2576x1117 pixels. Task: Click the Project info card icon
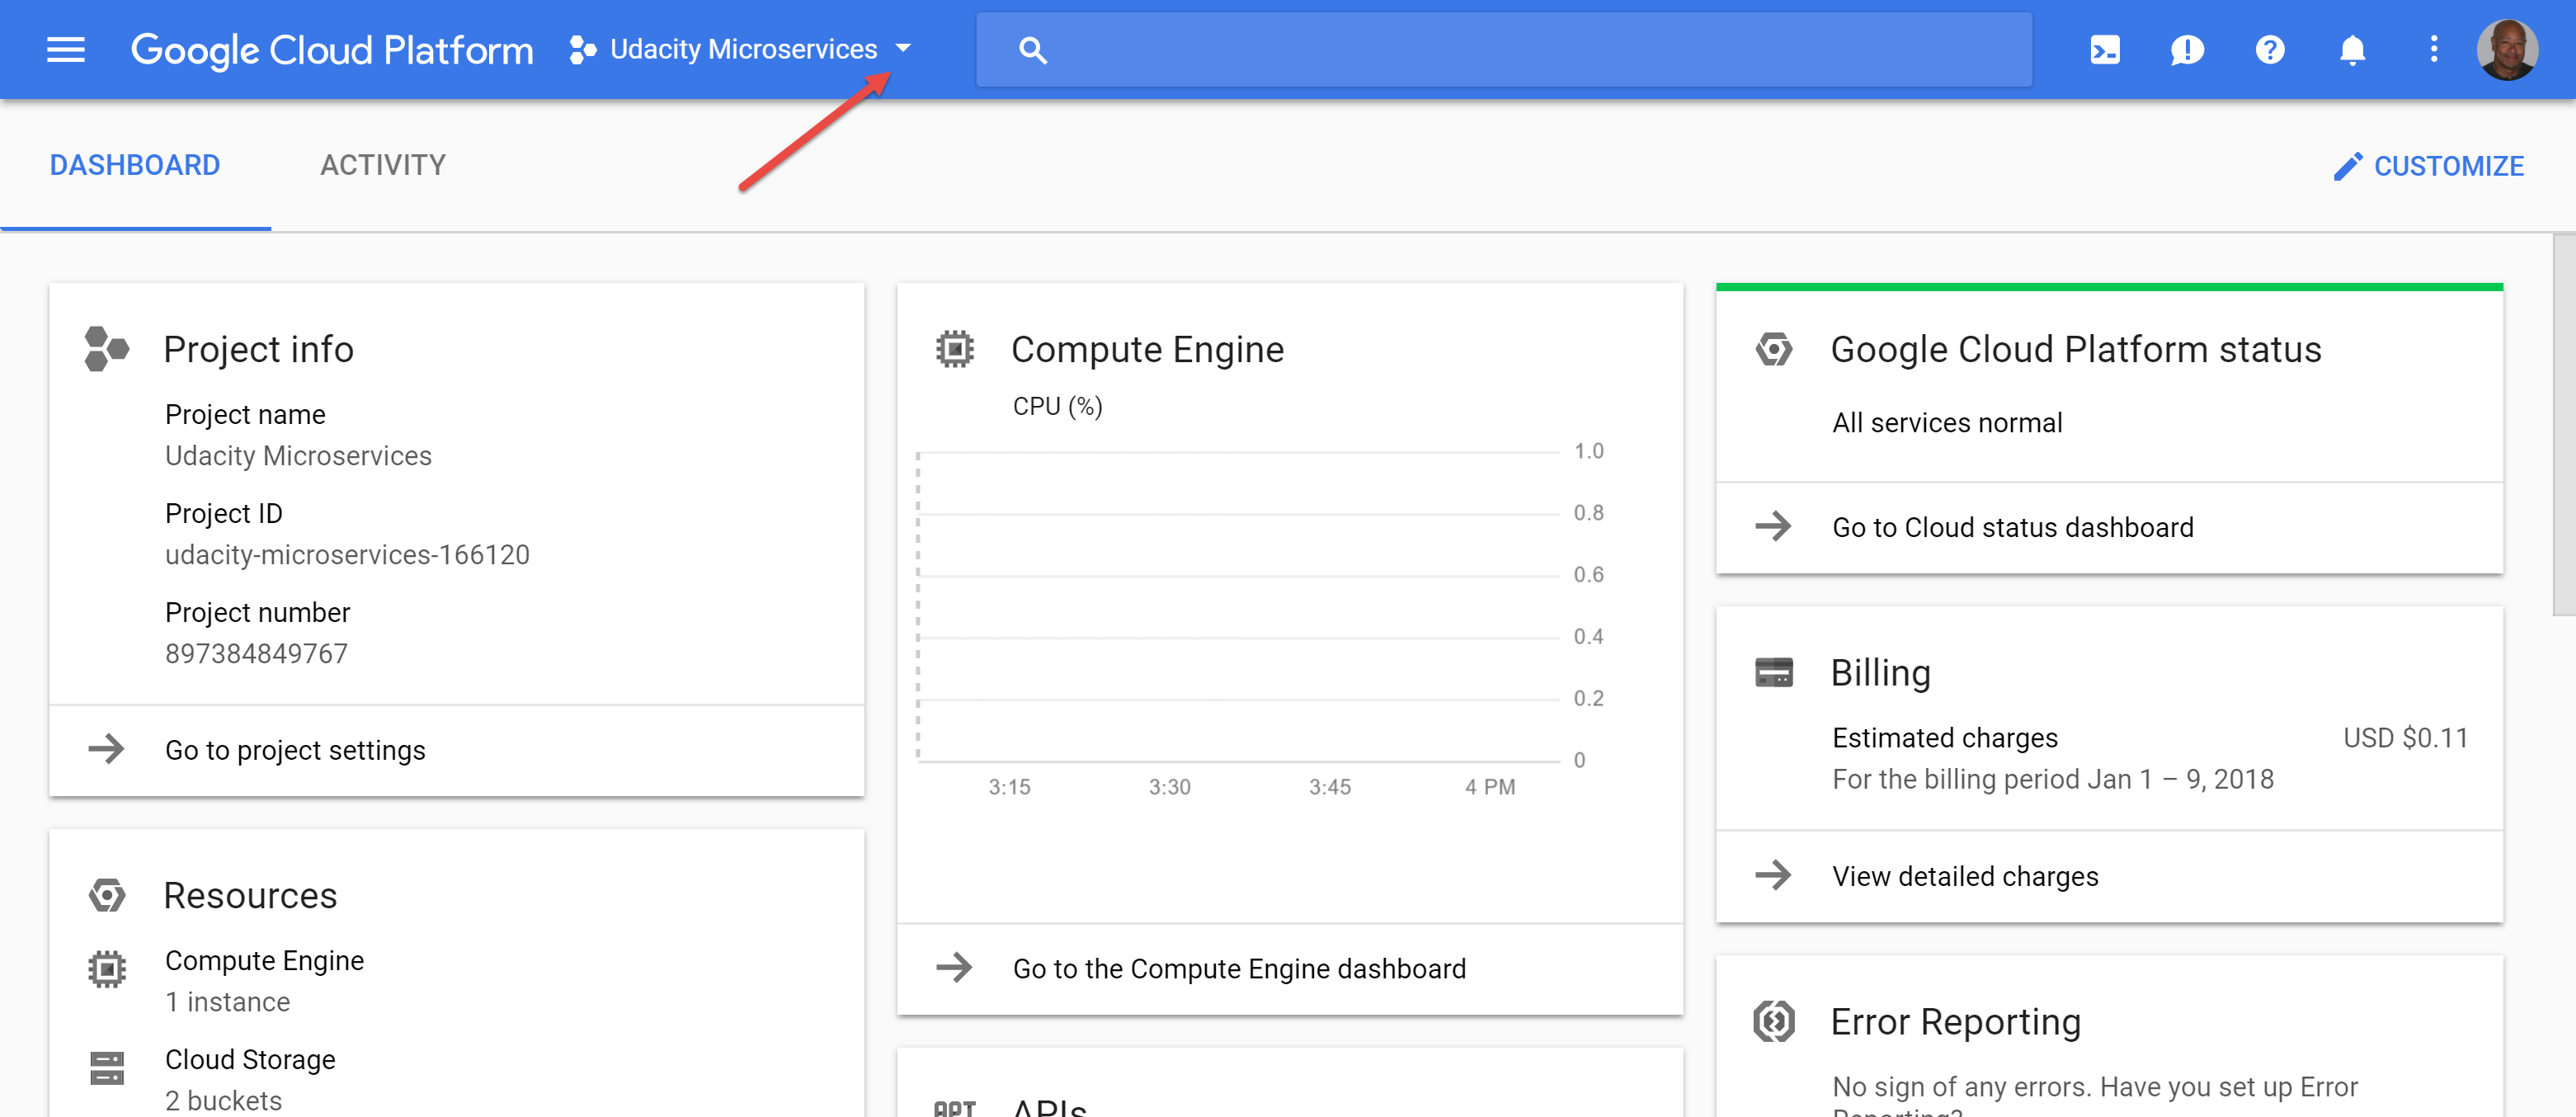click(107, 349)
